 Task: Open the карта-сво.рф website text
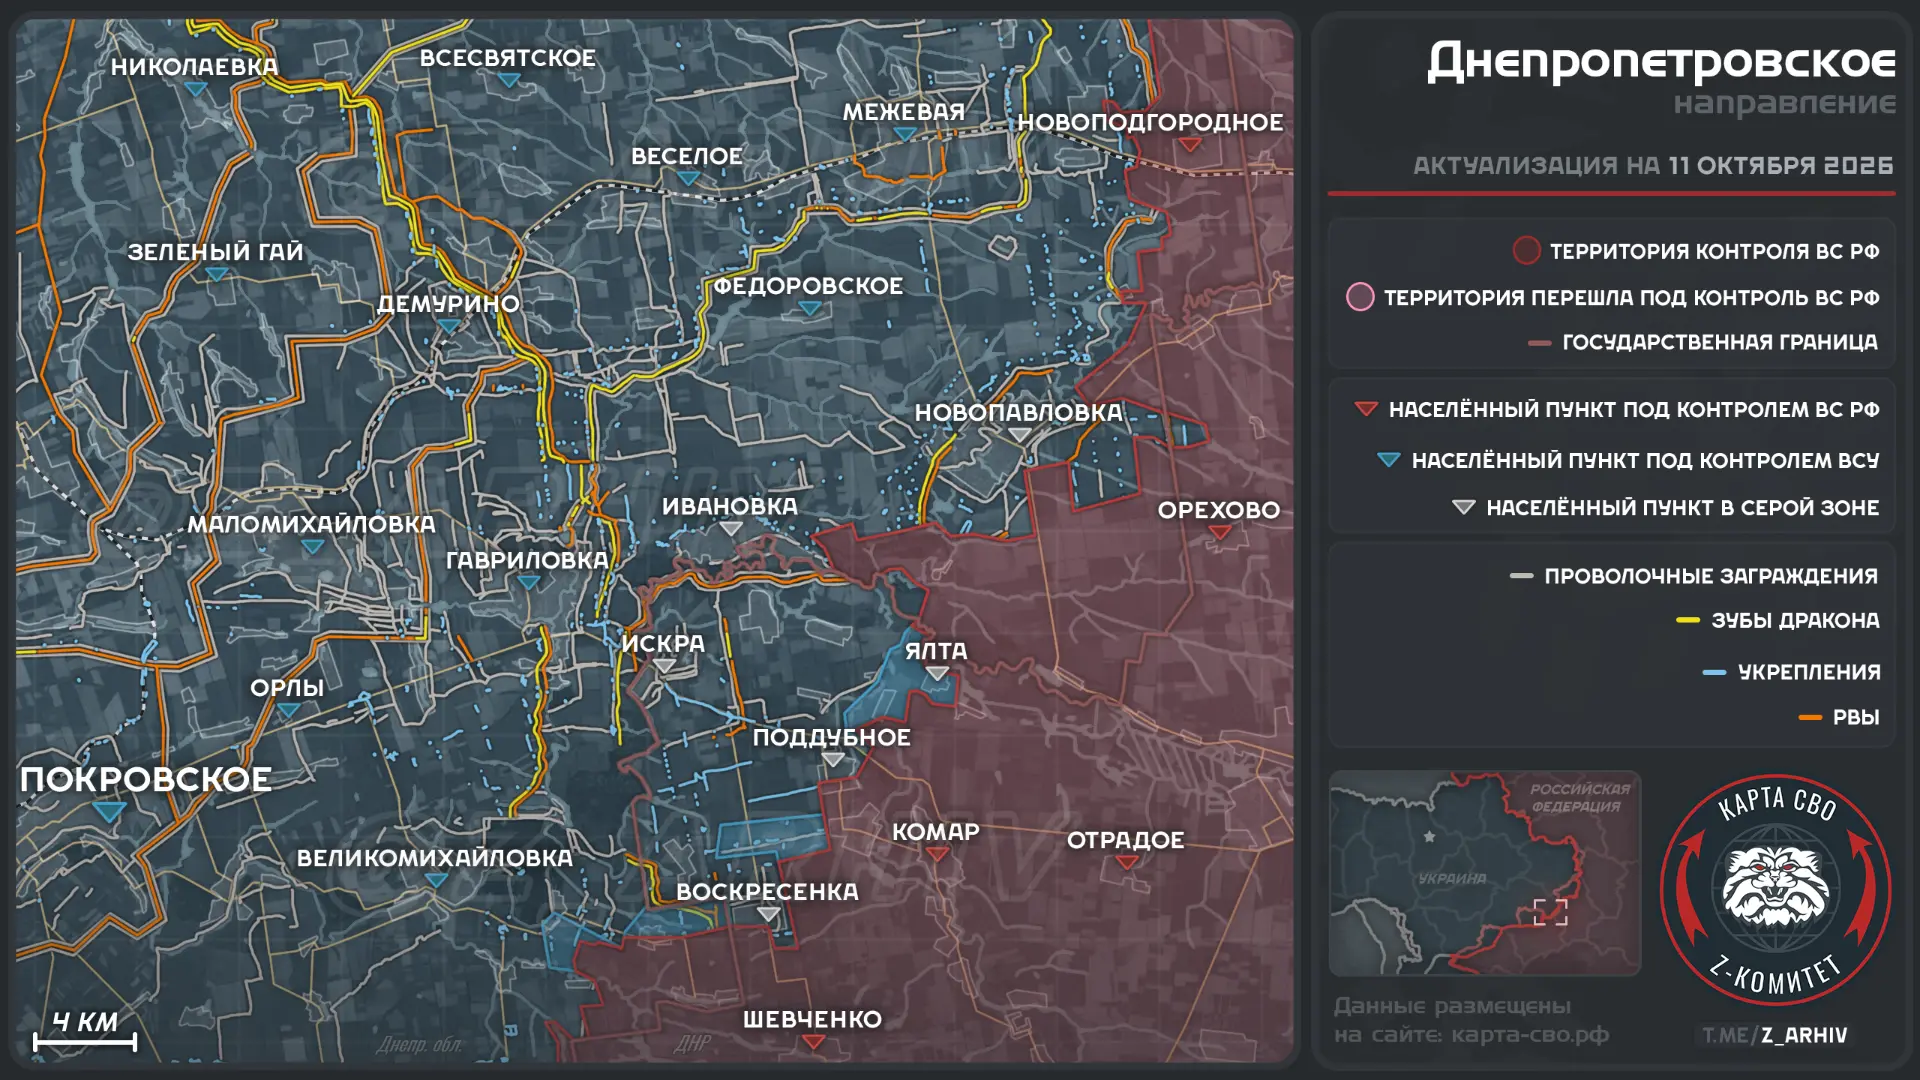(1530, 1035)
